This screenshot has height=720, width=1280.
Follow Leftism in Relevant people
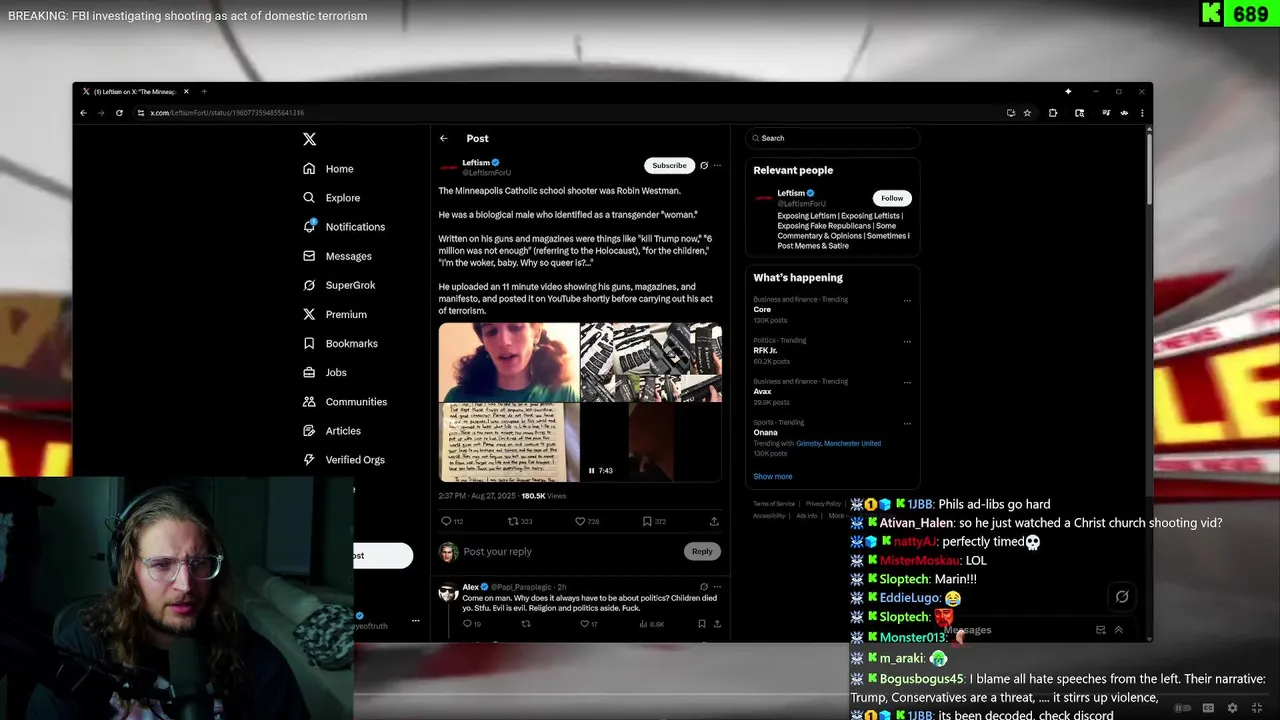coord(892,198)
